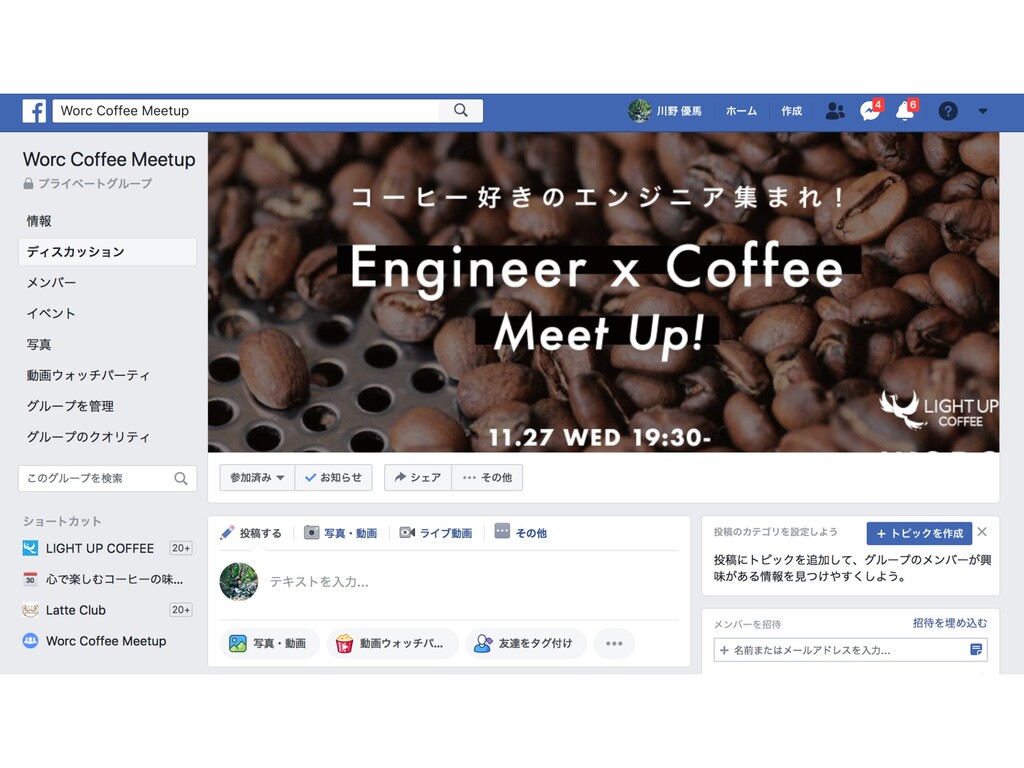Viewport: 1024px width, 768px height.
Task: Open the notifications bell
Action: pos(905,111)
